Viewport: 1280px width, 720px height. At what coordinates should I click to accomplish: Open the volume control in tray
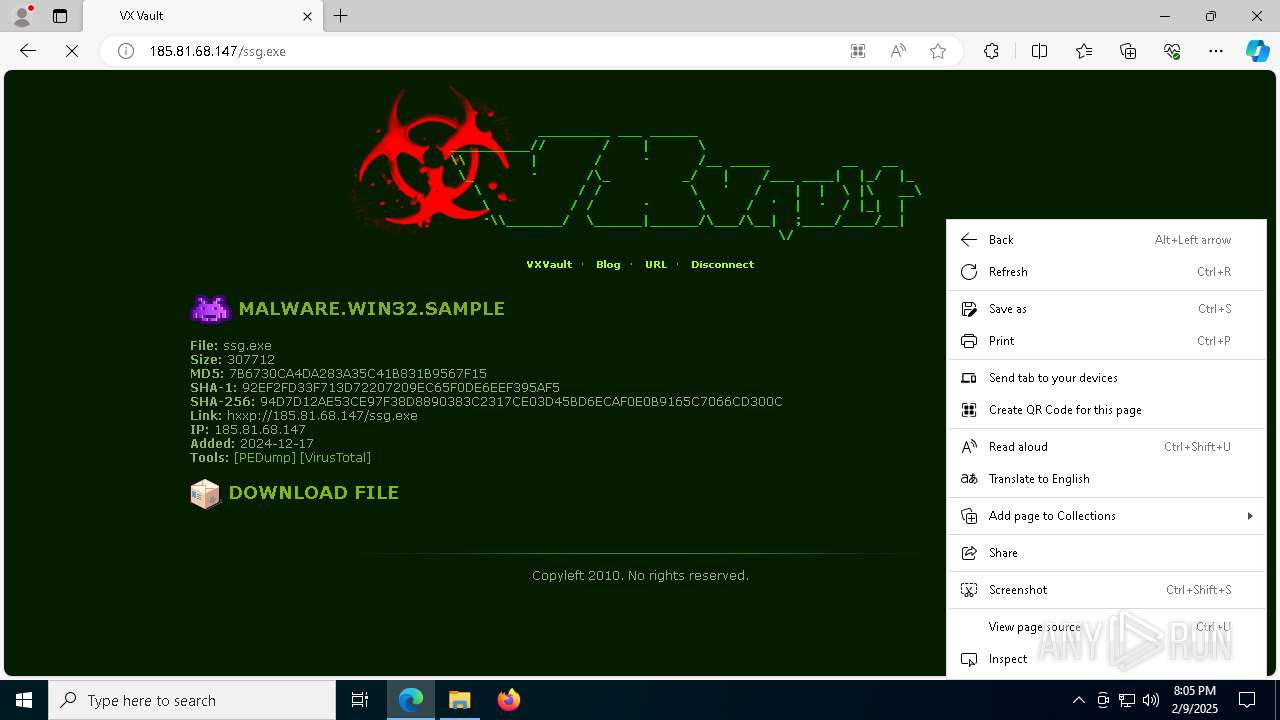point(1151,700)
